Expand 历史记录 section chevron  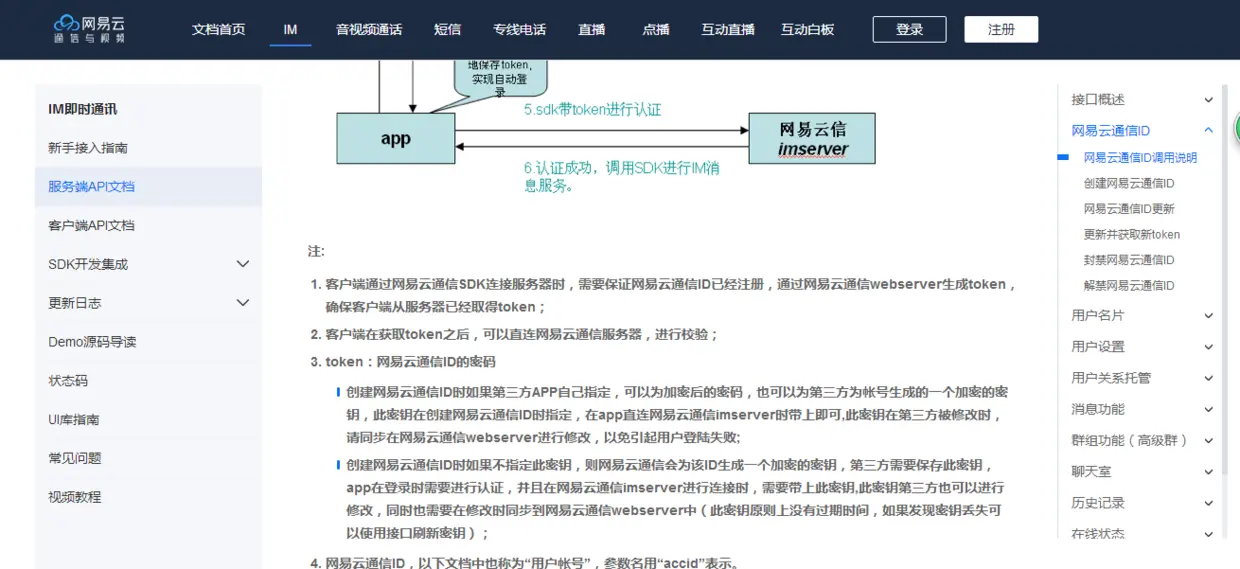[1209, 503]
